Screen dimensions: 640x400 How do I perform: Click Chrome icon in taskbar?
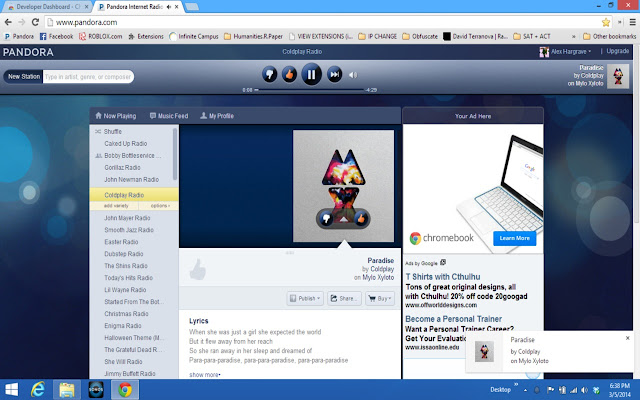125,390
